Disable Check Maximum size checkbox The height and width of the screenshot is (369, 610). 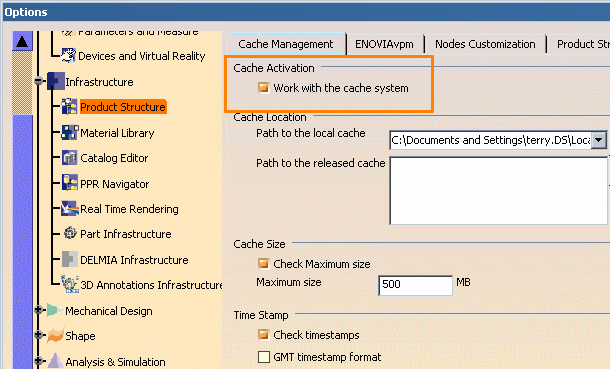pos(264,264)
